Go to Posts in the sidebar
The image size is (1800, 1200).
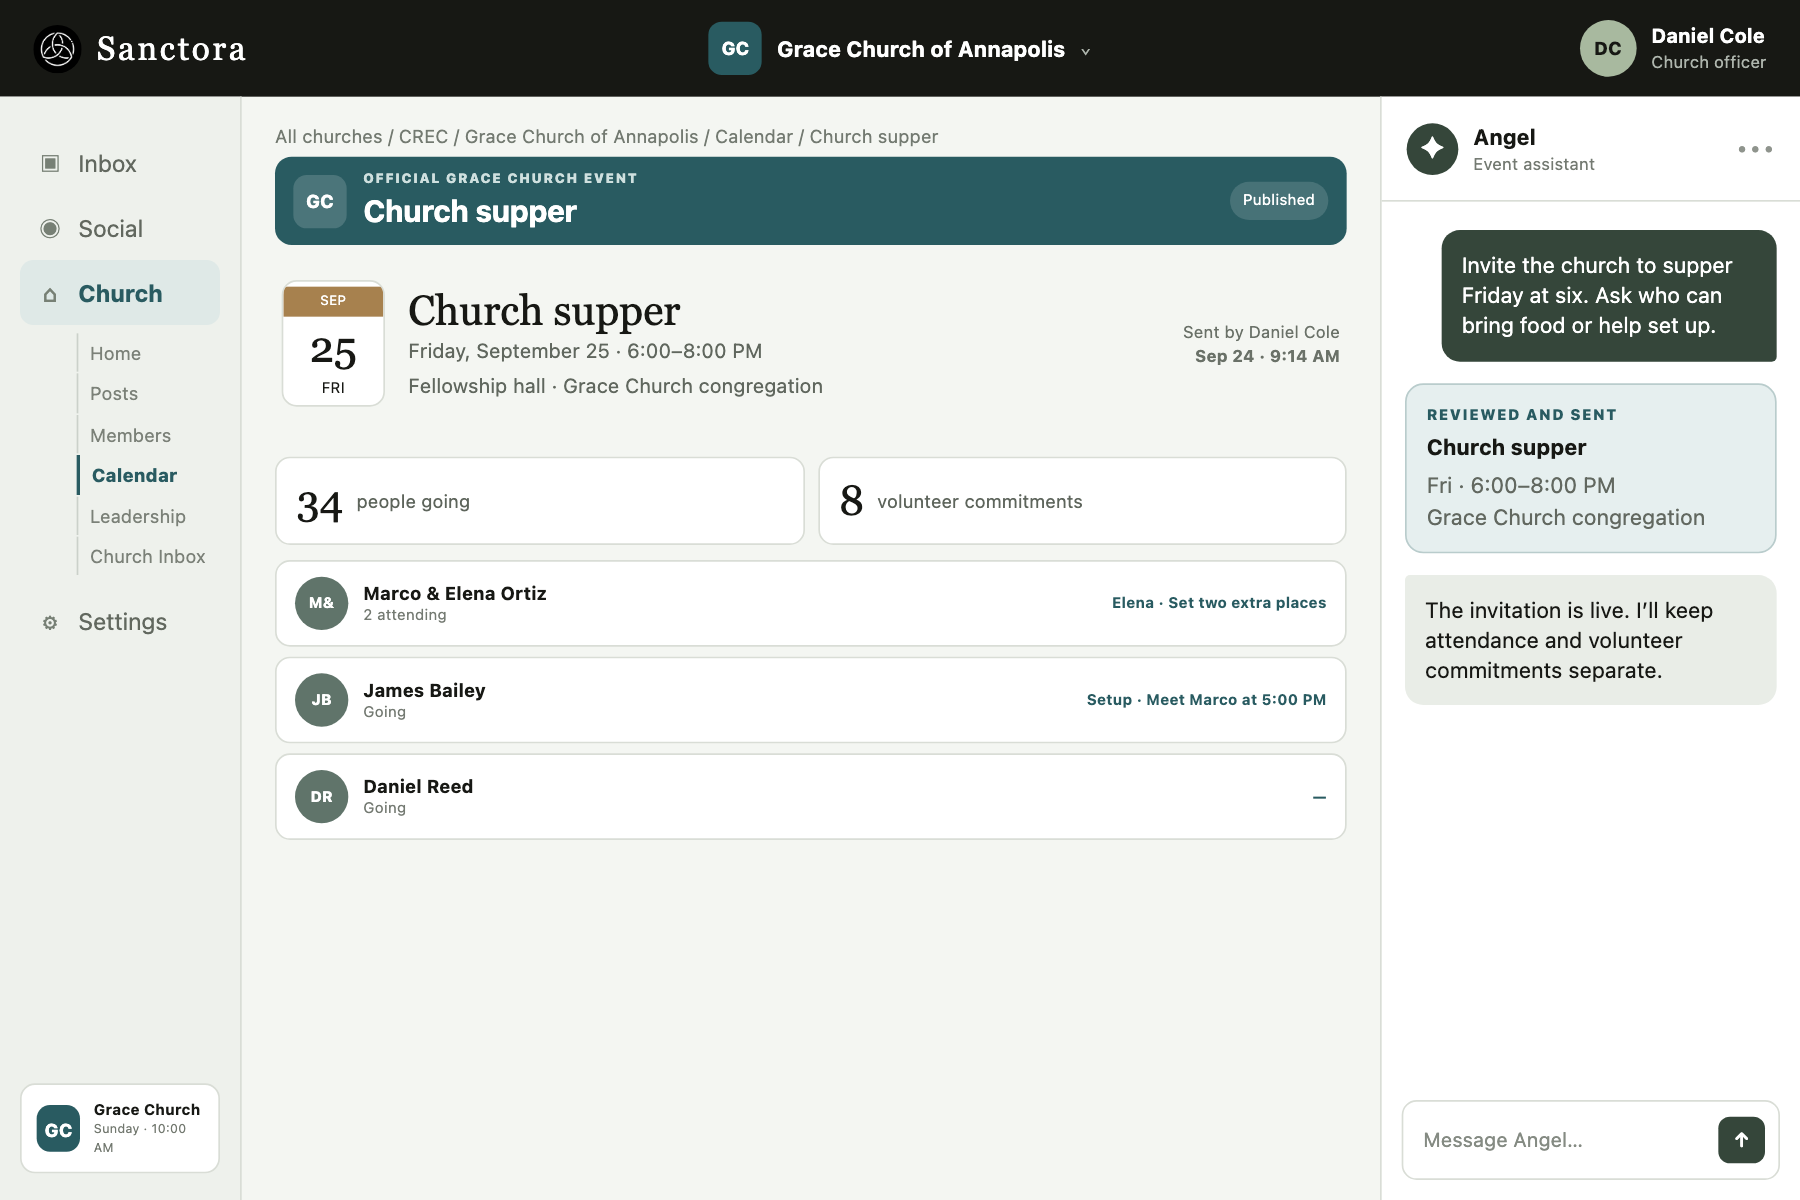114,394
